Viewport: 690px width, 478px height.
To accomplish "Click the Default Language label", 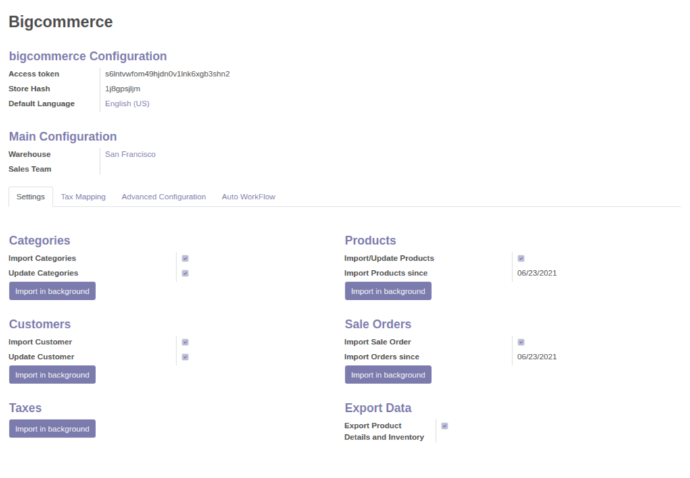I will (x=42, y=103).
